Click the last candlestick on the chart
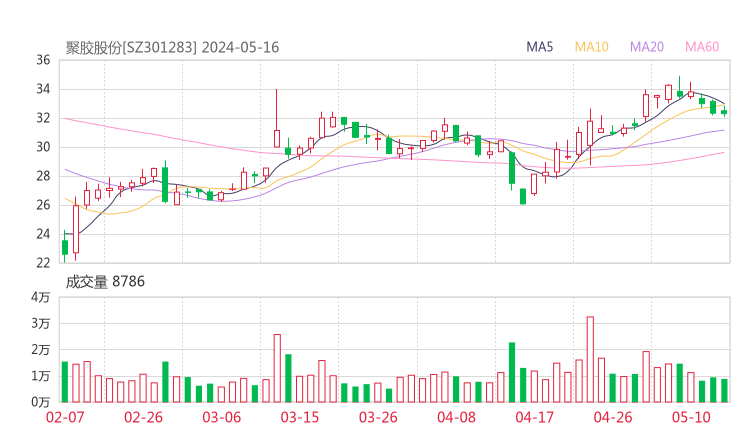Viewport: 740px width, 440px height. (x=724, y=112)
